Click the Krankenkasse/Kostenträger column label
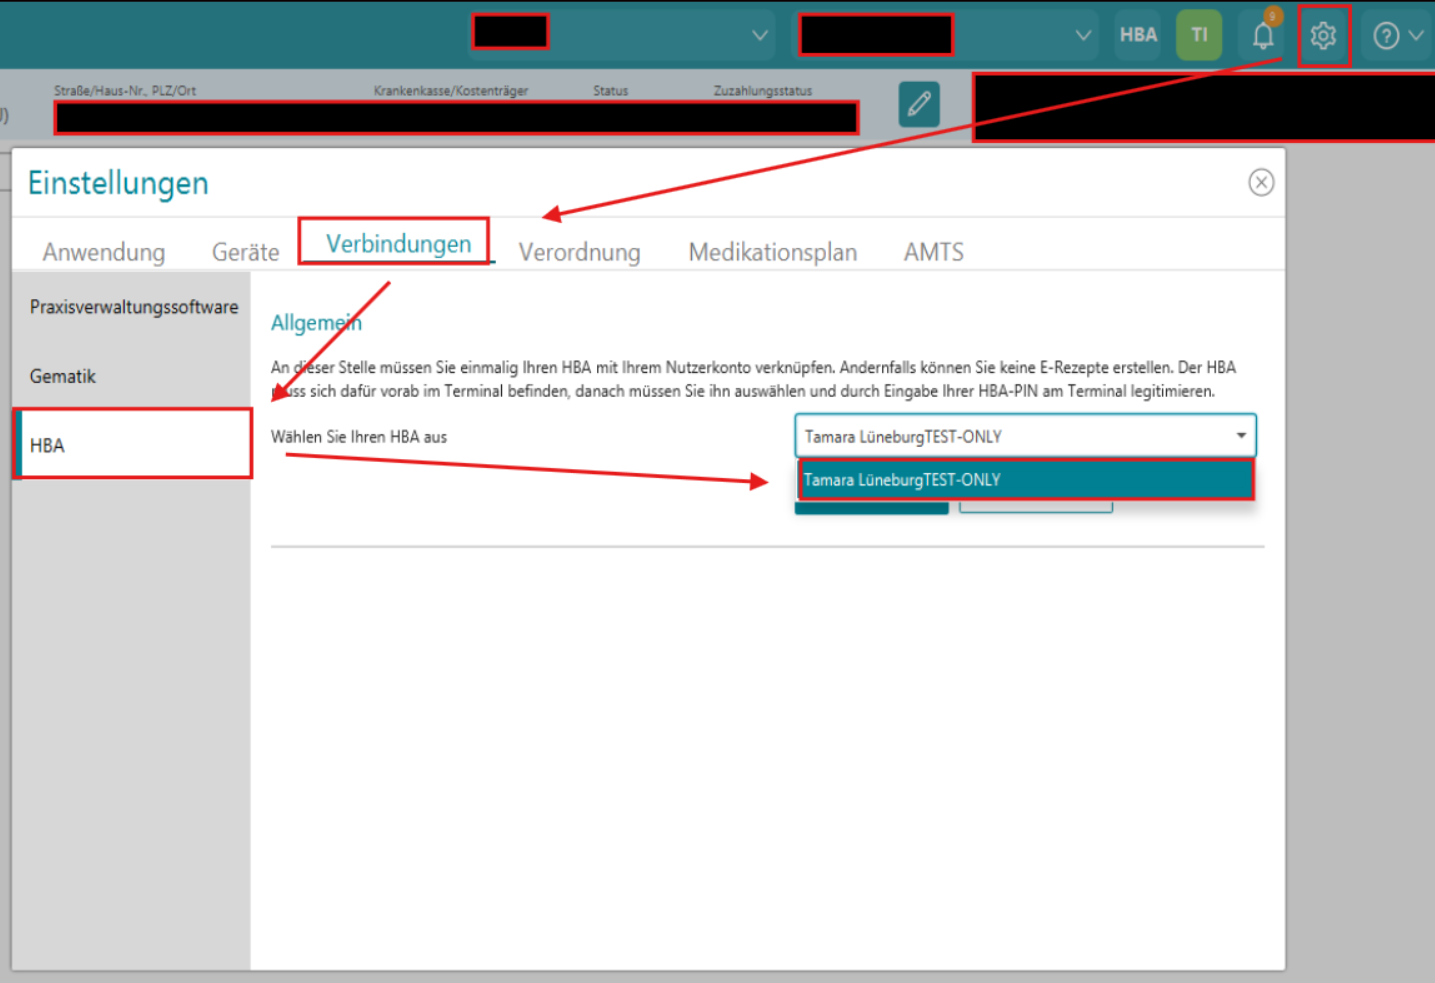1435x983 pixels. pos(451,91)
